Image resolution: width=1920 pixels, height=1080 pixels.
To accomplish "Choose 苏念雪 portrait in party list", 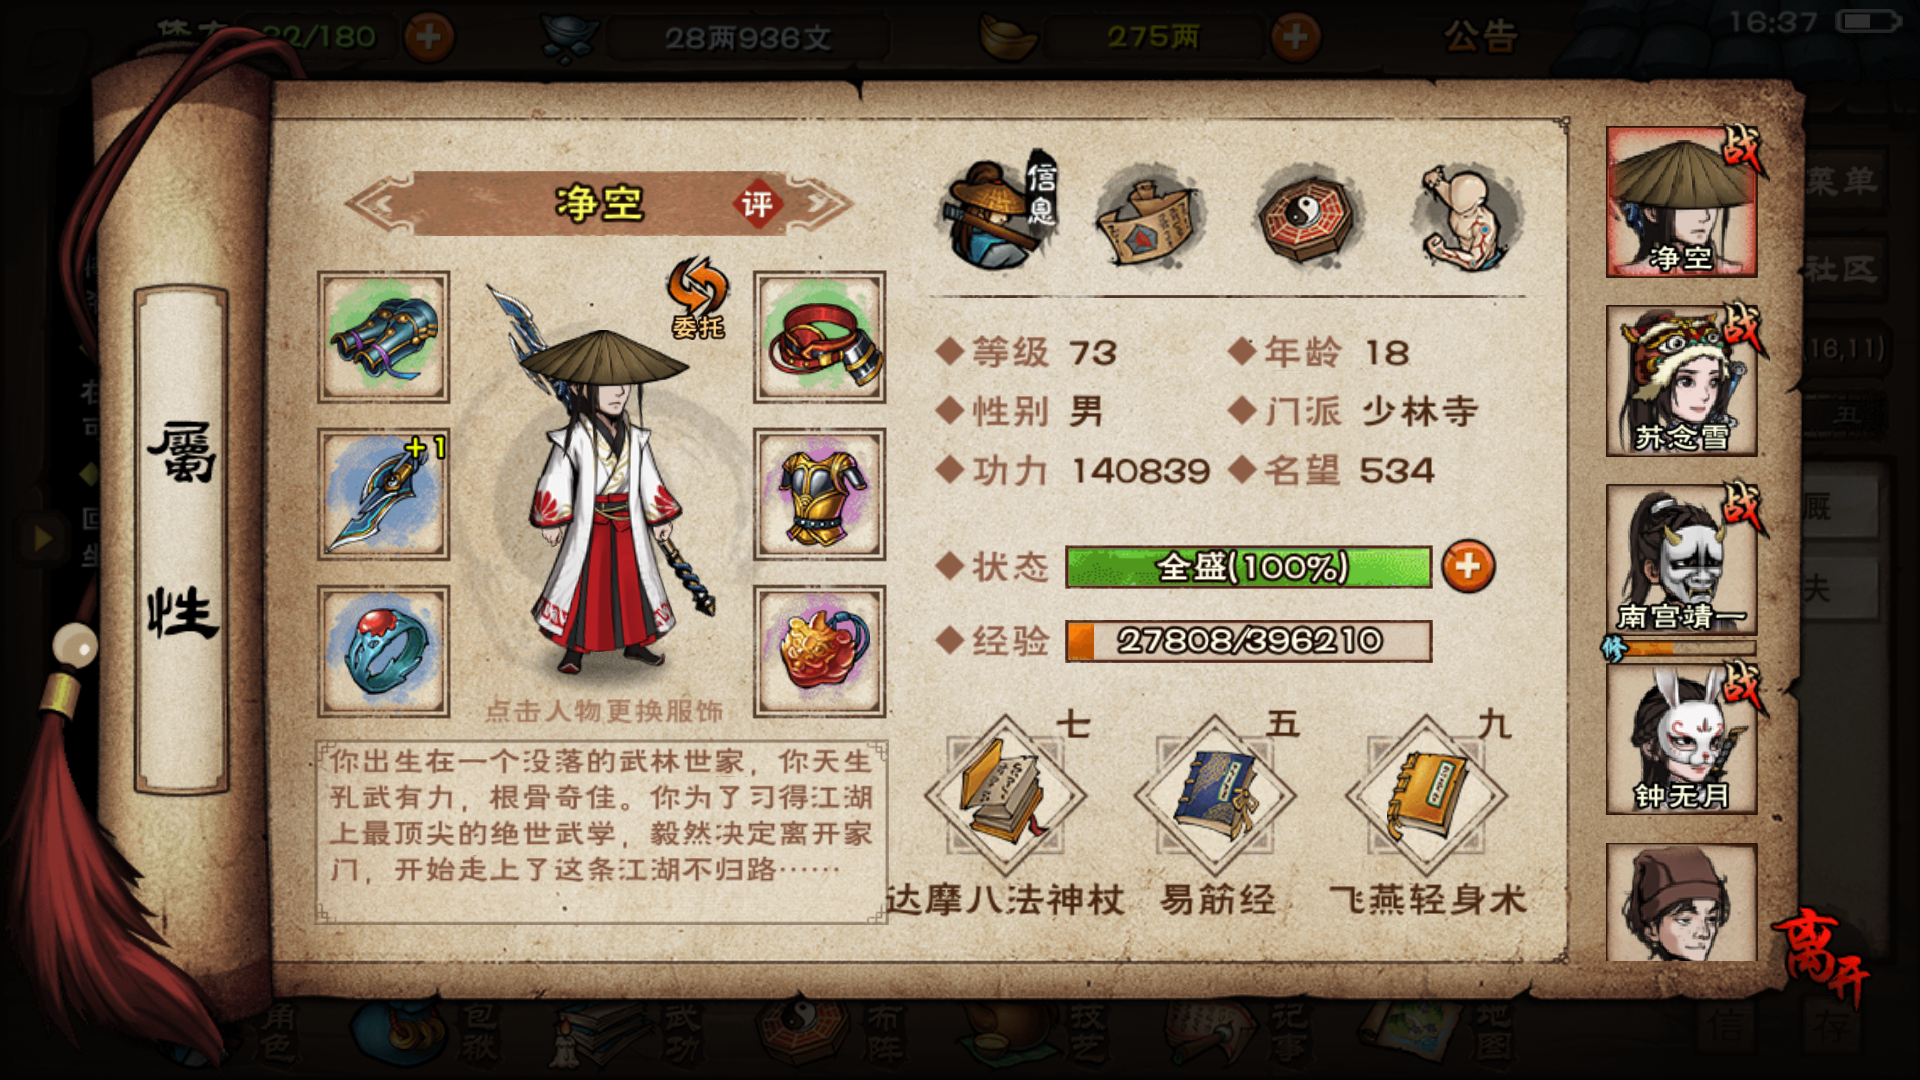I will pyautogui.click(x=1682, y=381).
